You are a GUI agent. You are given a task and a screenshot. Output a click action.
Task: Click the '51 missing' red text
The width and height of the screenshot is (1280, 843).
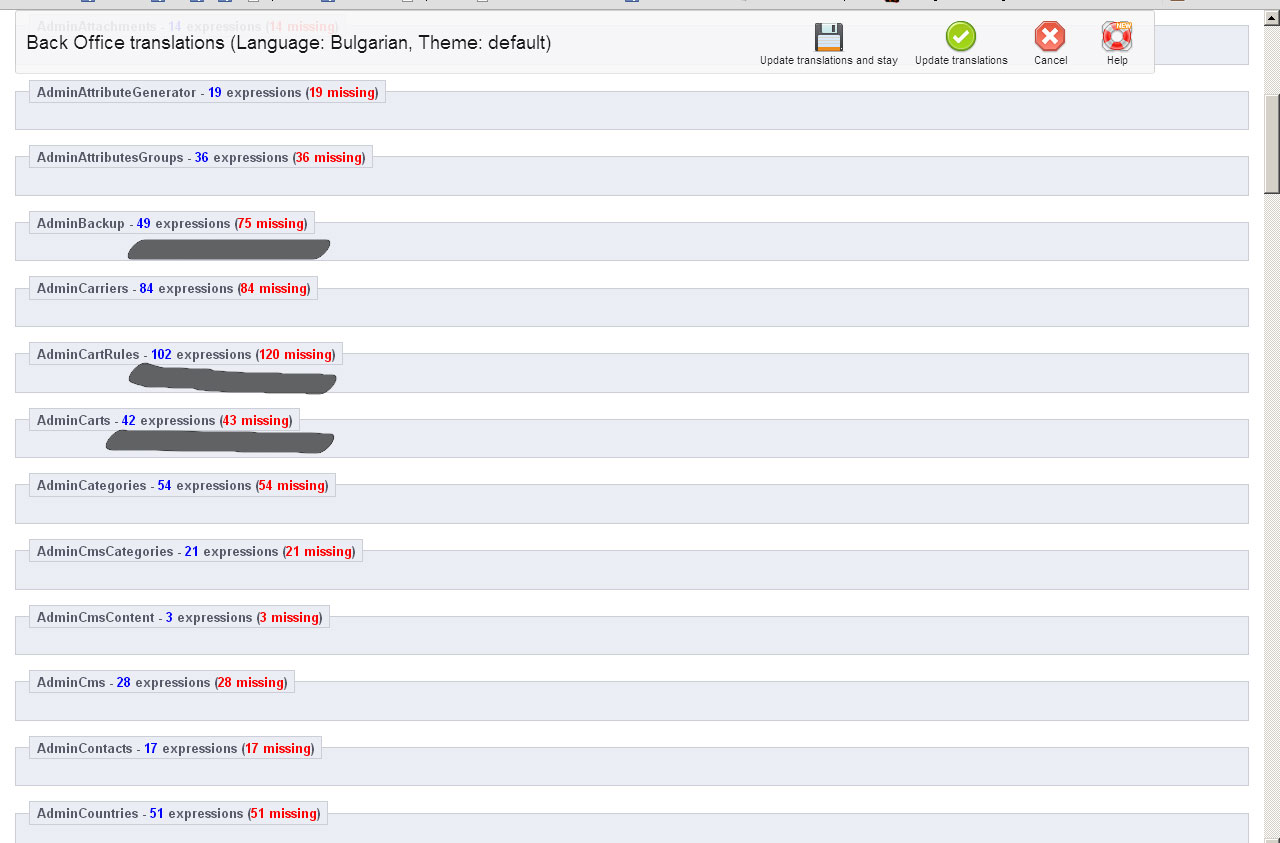click(284, 813)
